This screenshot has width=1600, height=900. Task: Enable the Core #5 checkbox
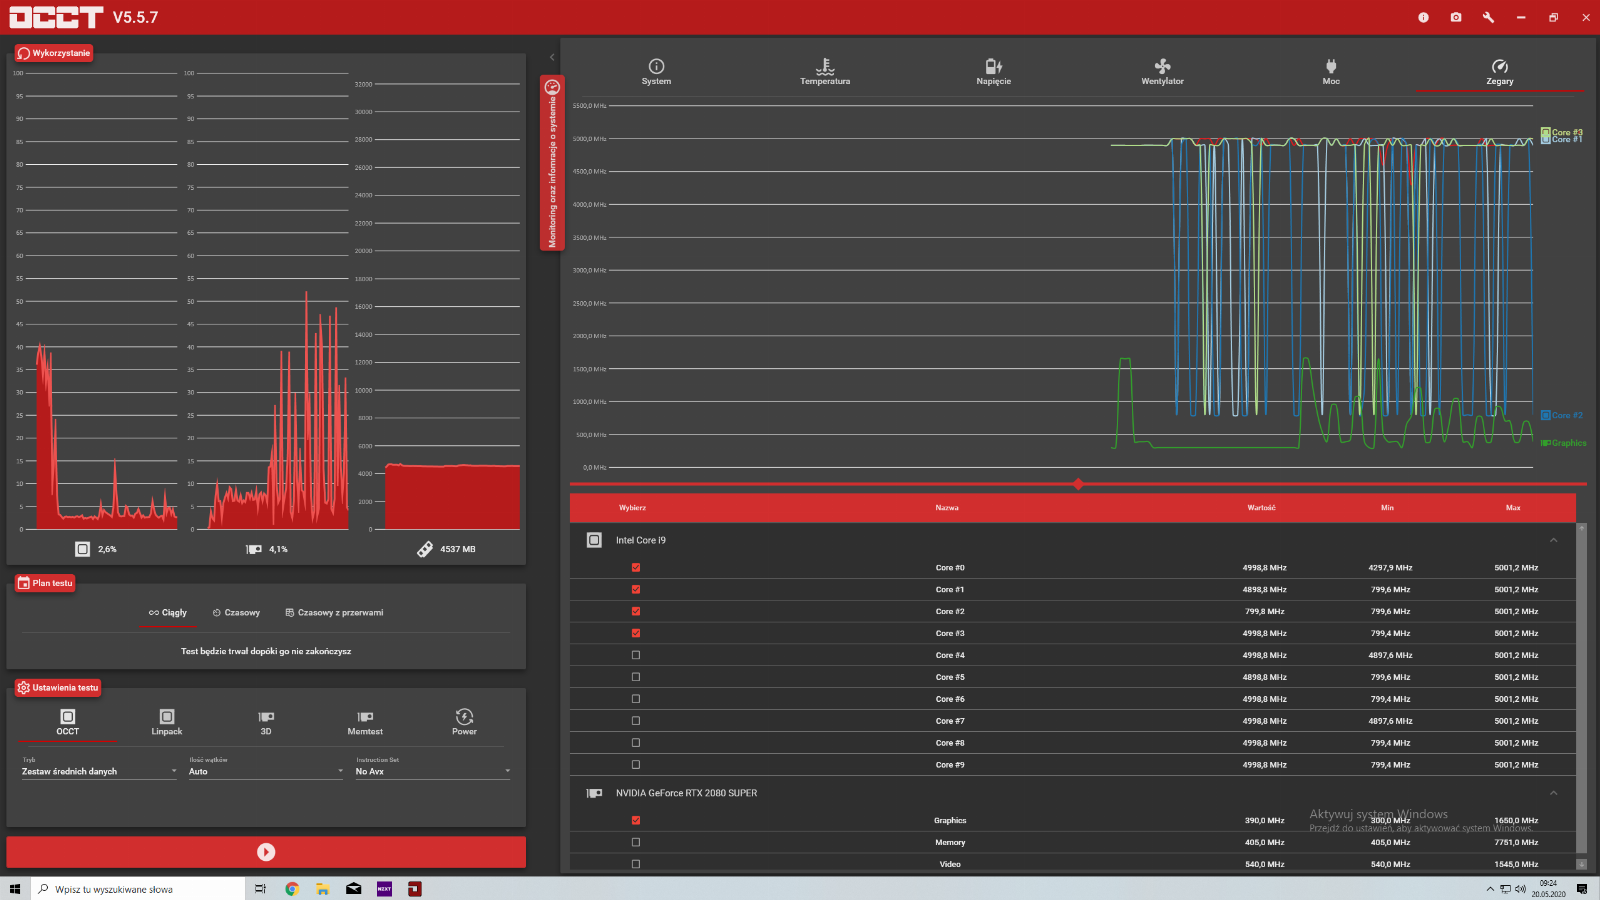pos(636,677)
